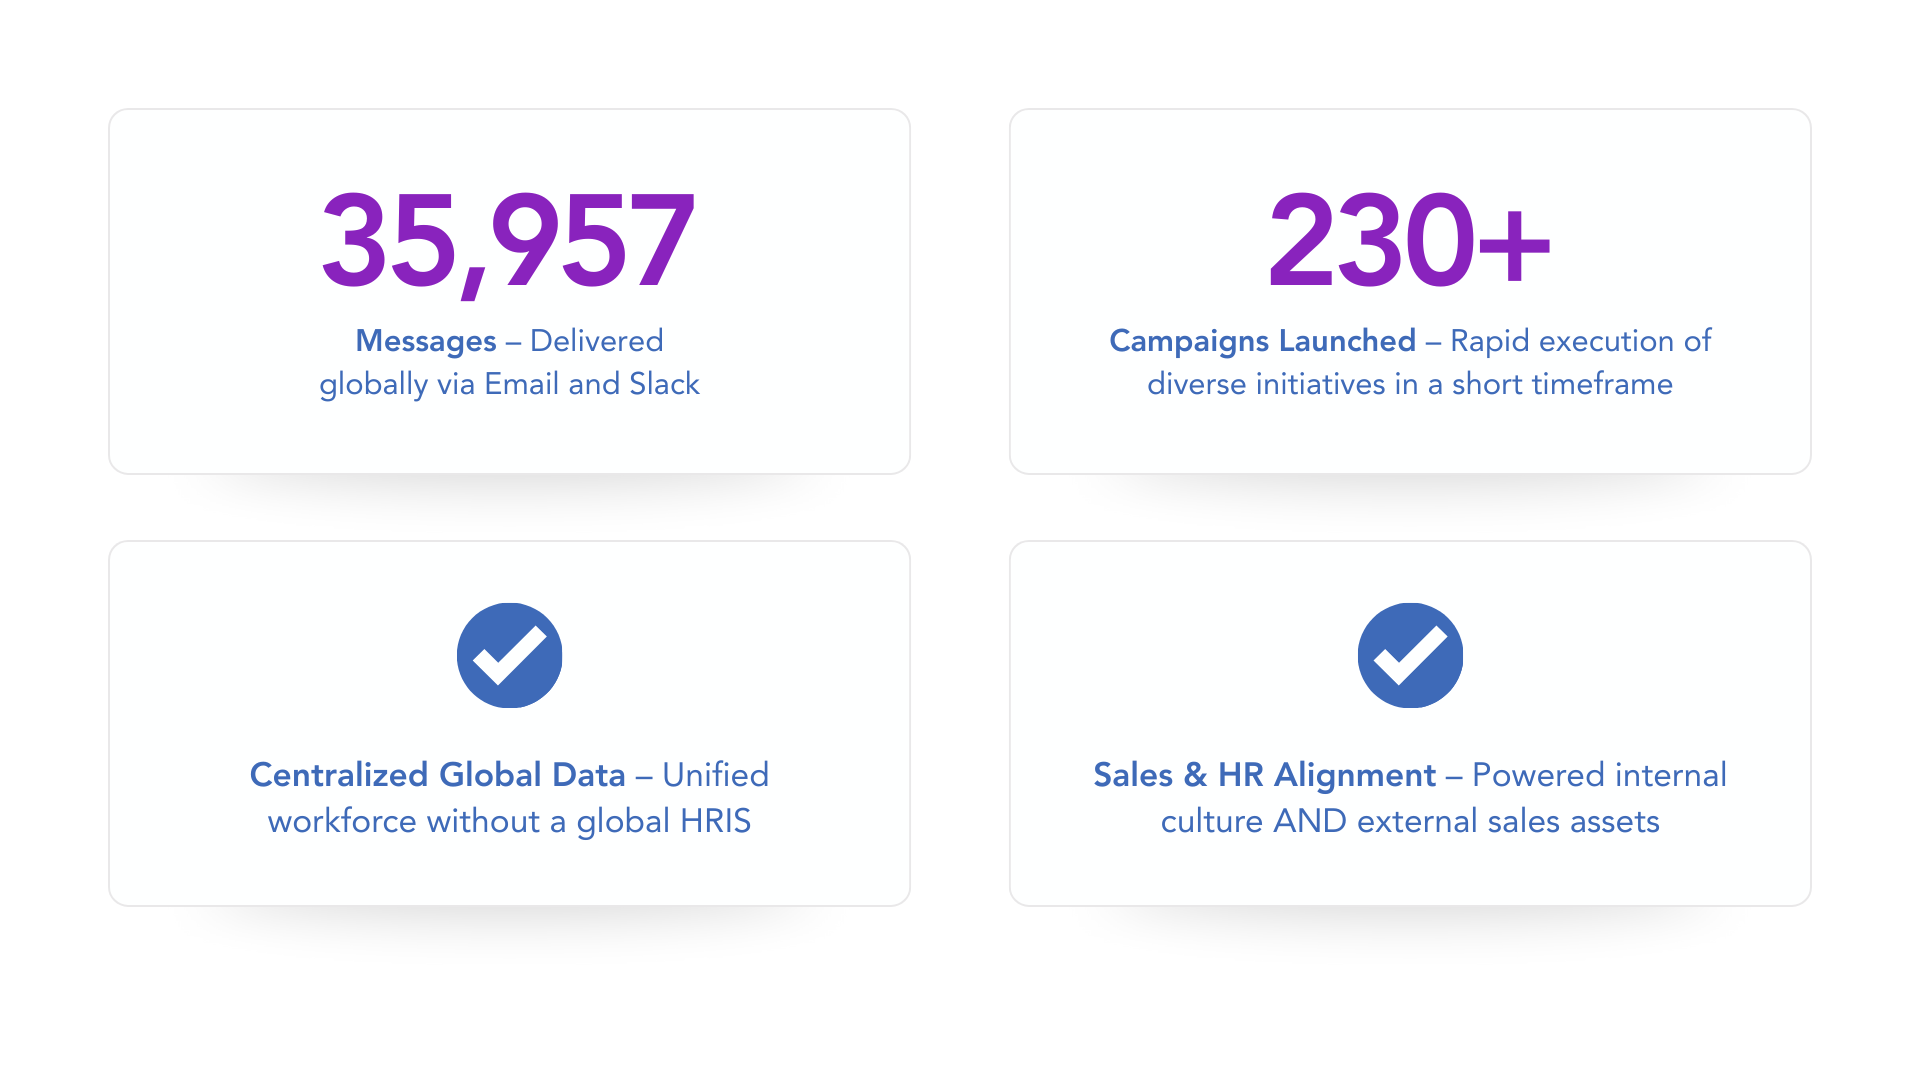Click the Powered internal text
Image resolution: width=1920 pixels, height=1080 pixels.
1600,775
